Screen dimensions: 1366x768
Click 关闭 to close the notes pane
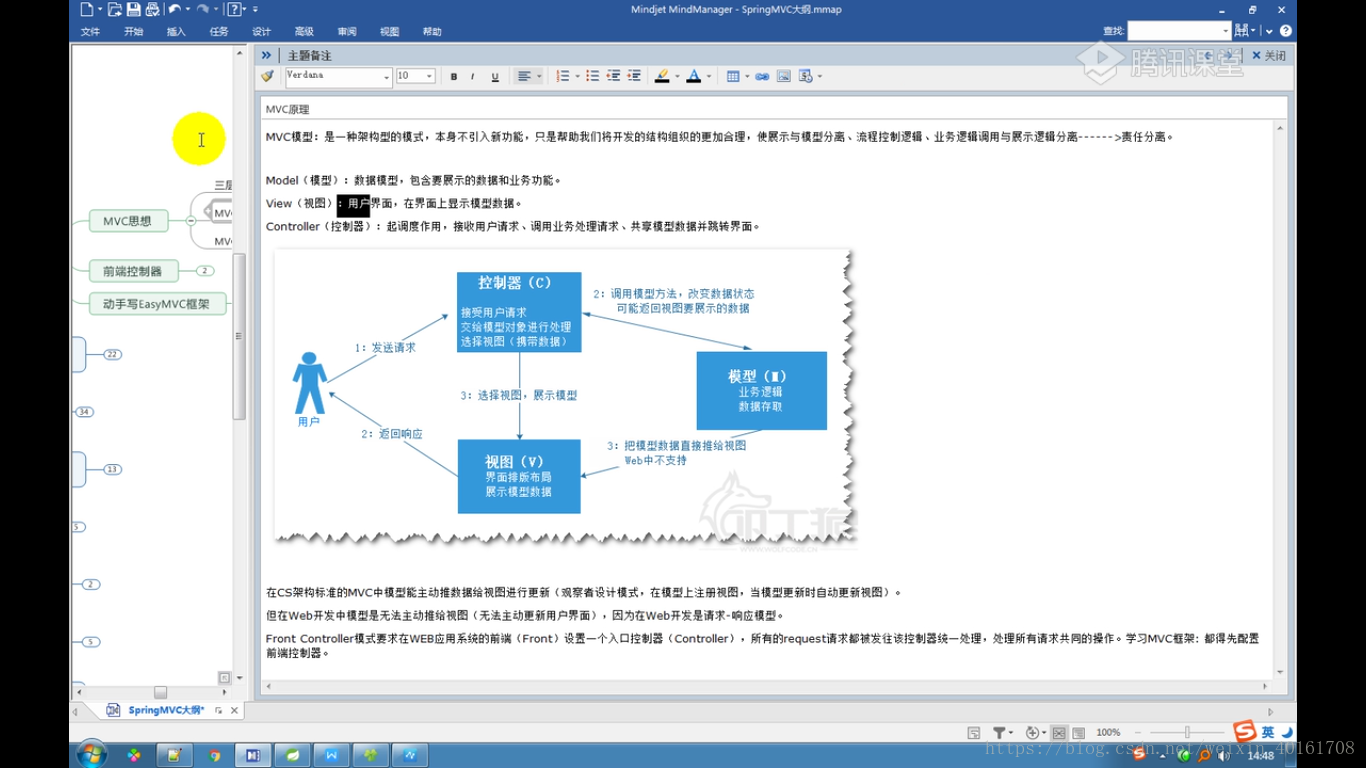[x=1270, y=56]
